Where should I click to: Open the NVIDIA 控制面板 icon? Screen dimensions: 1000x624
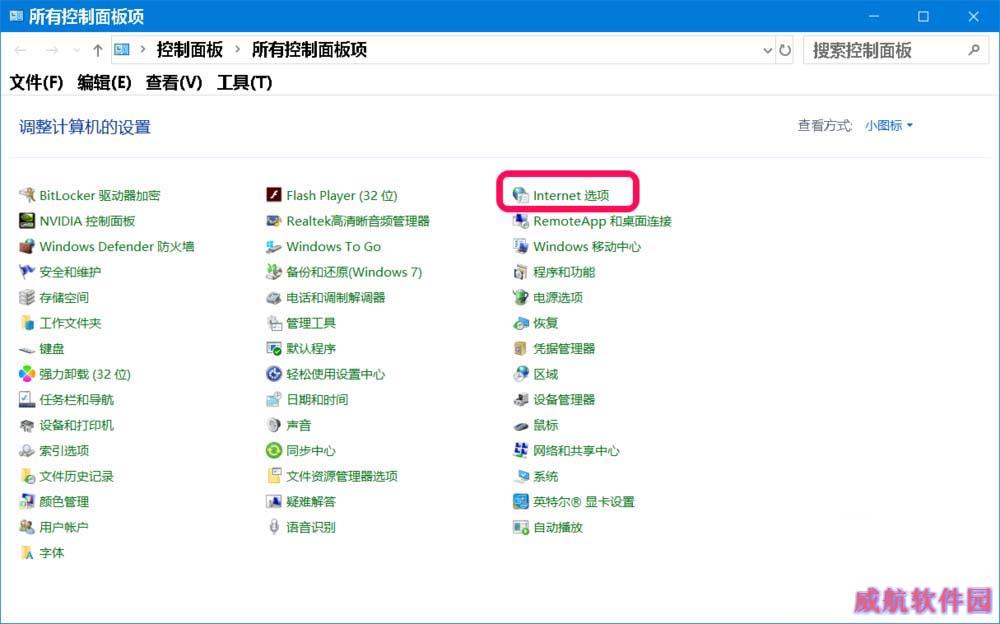click(x=27, y=221)
